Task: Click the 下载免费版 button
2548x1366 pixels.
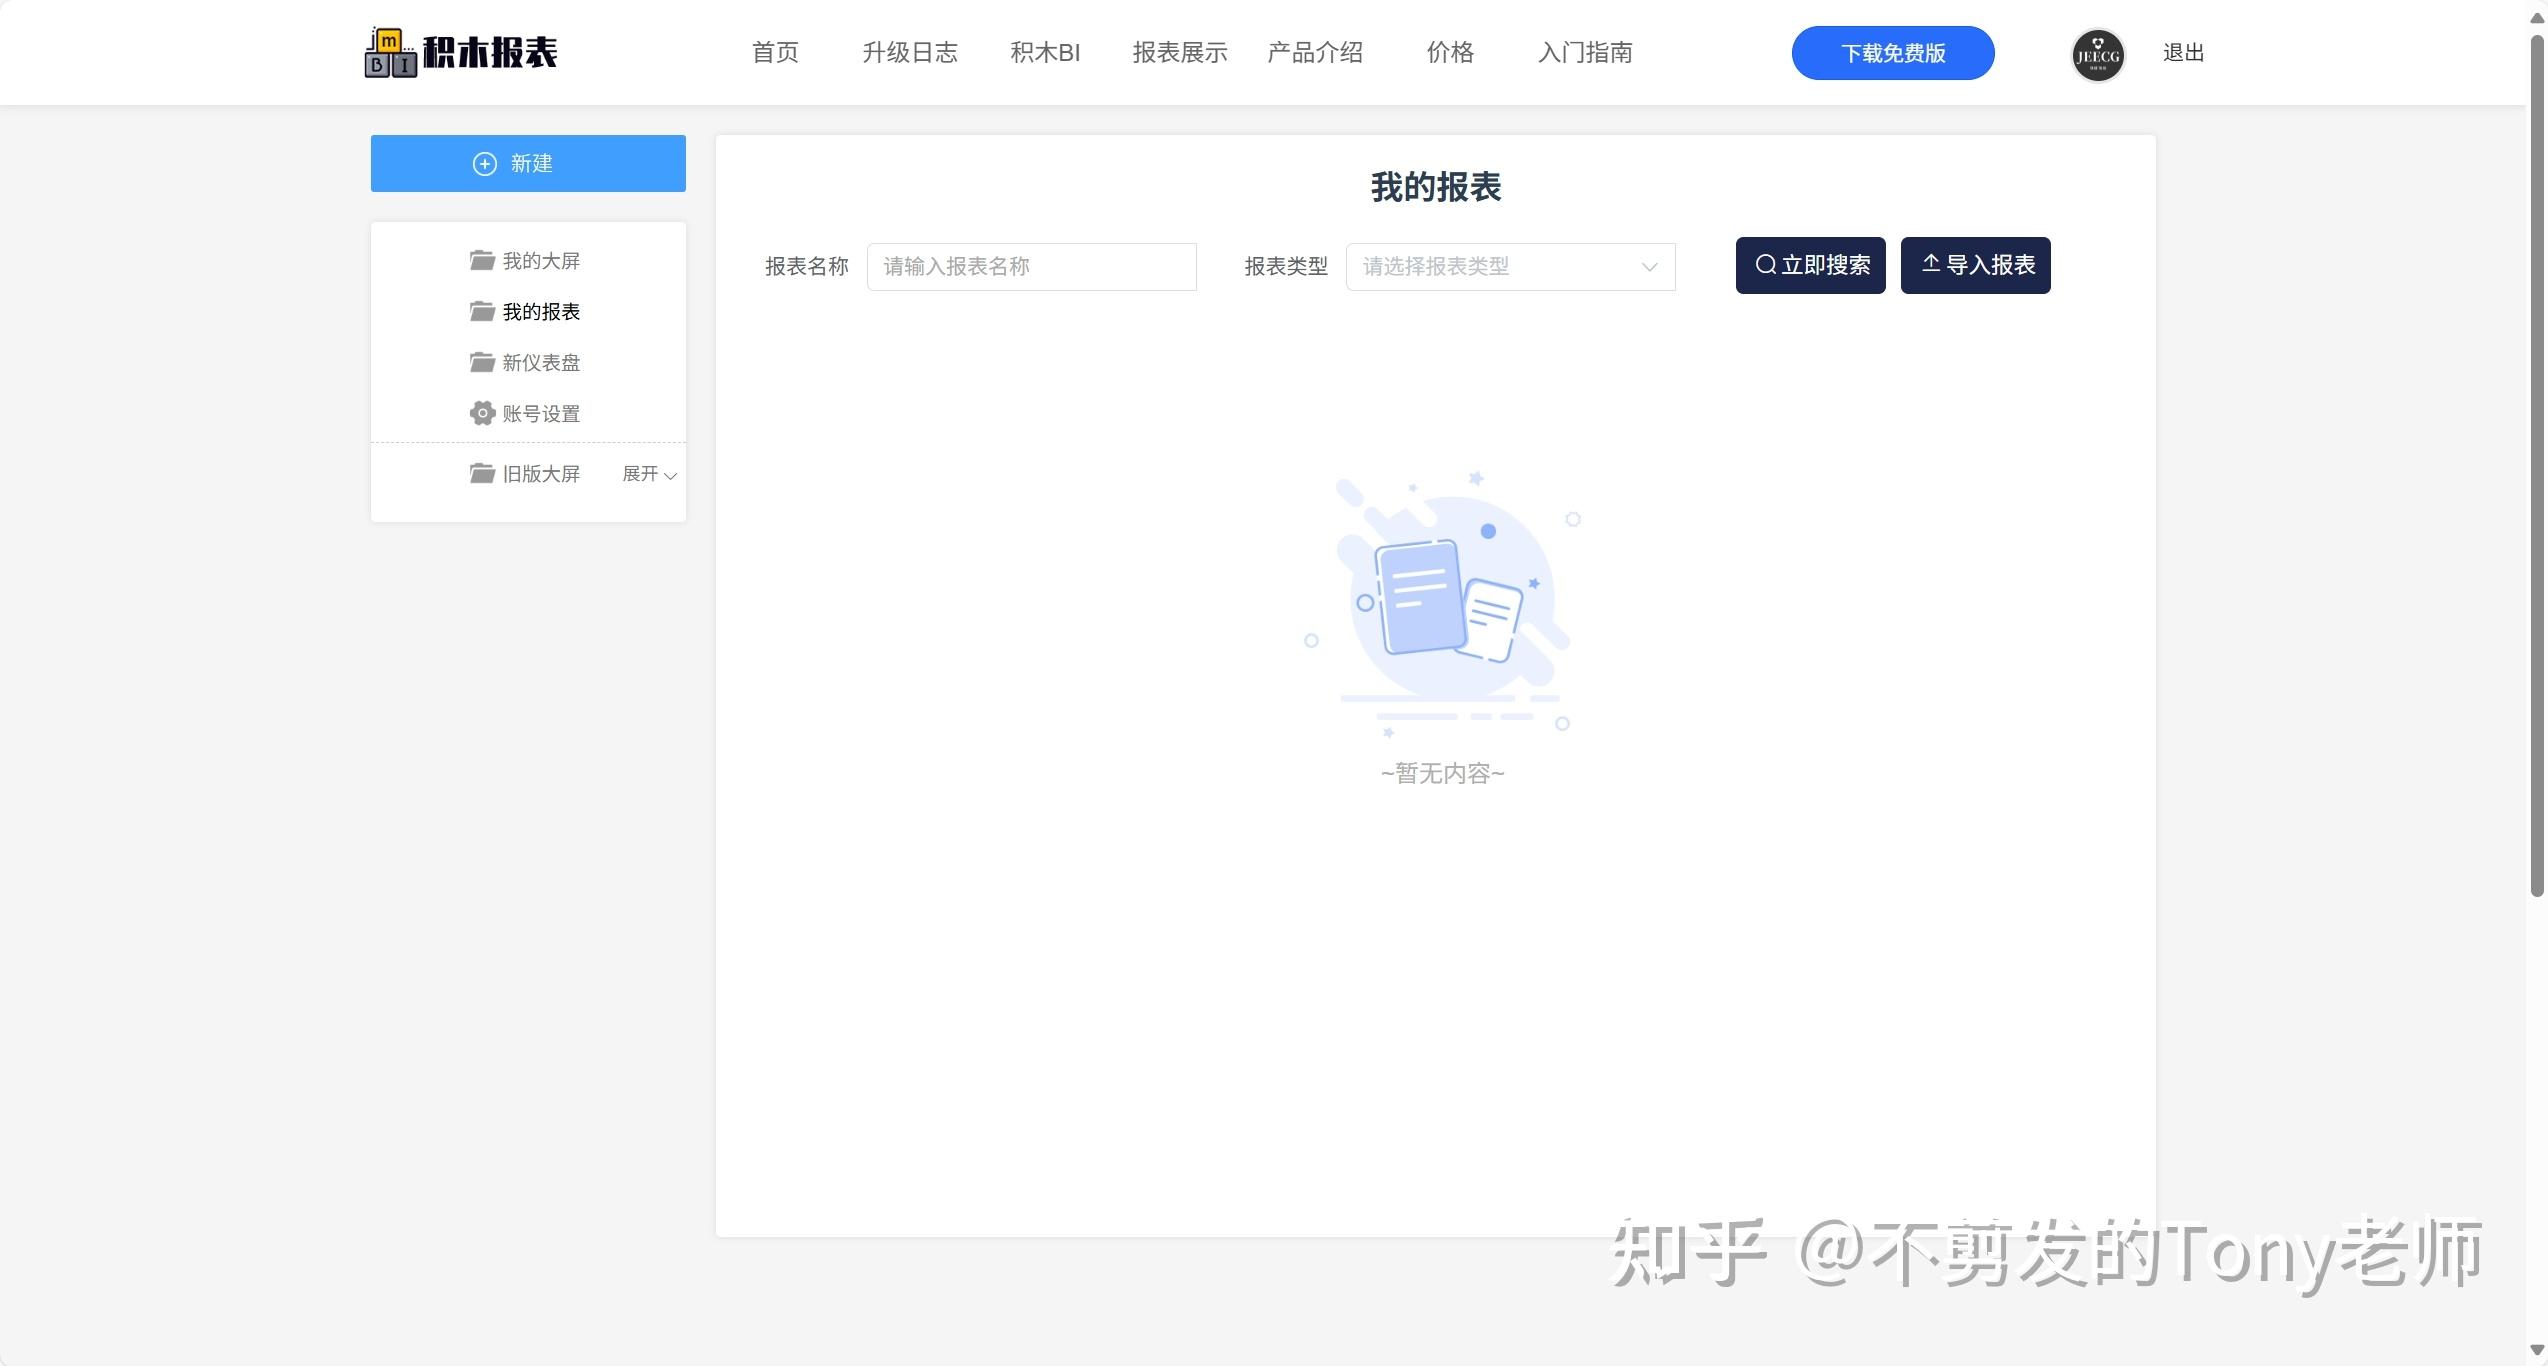Action: point(1891,53)
